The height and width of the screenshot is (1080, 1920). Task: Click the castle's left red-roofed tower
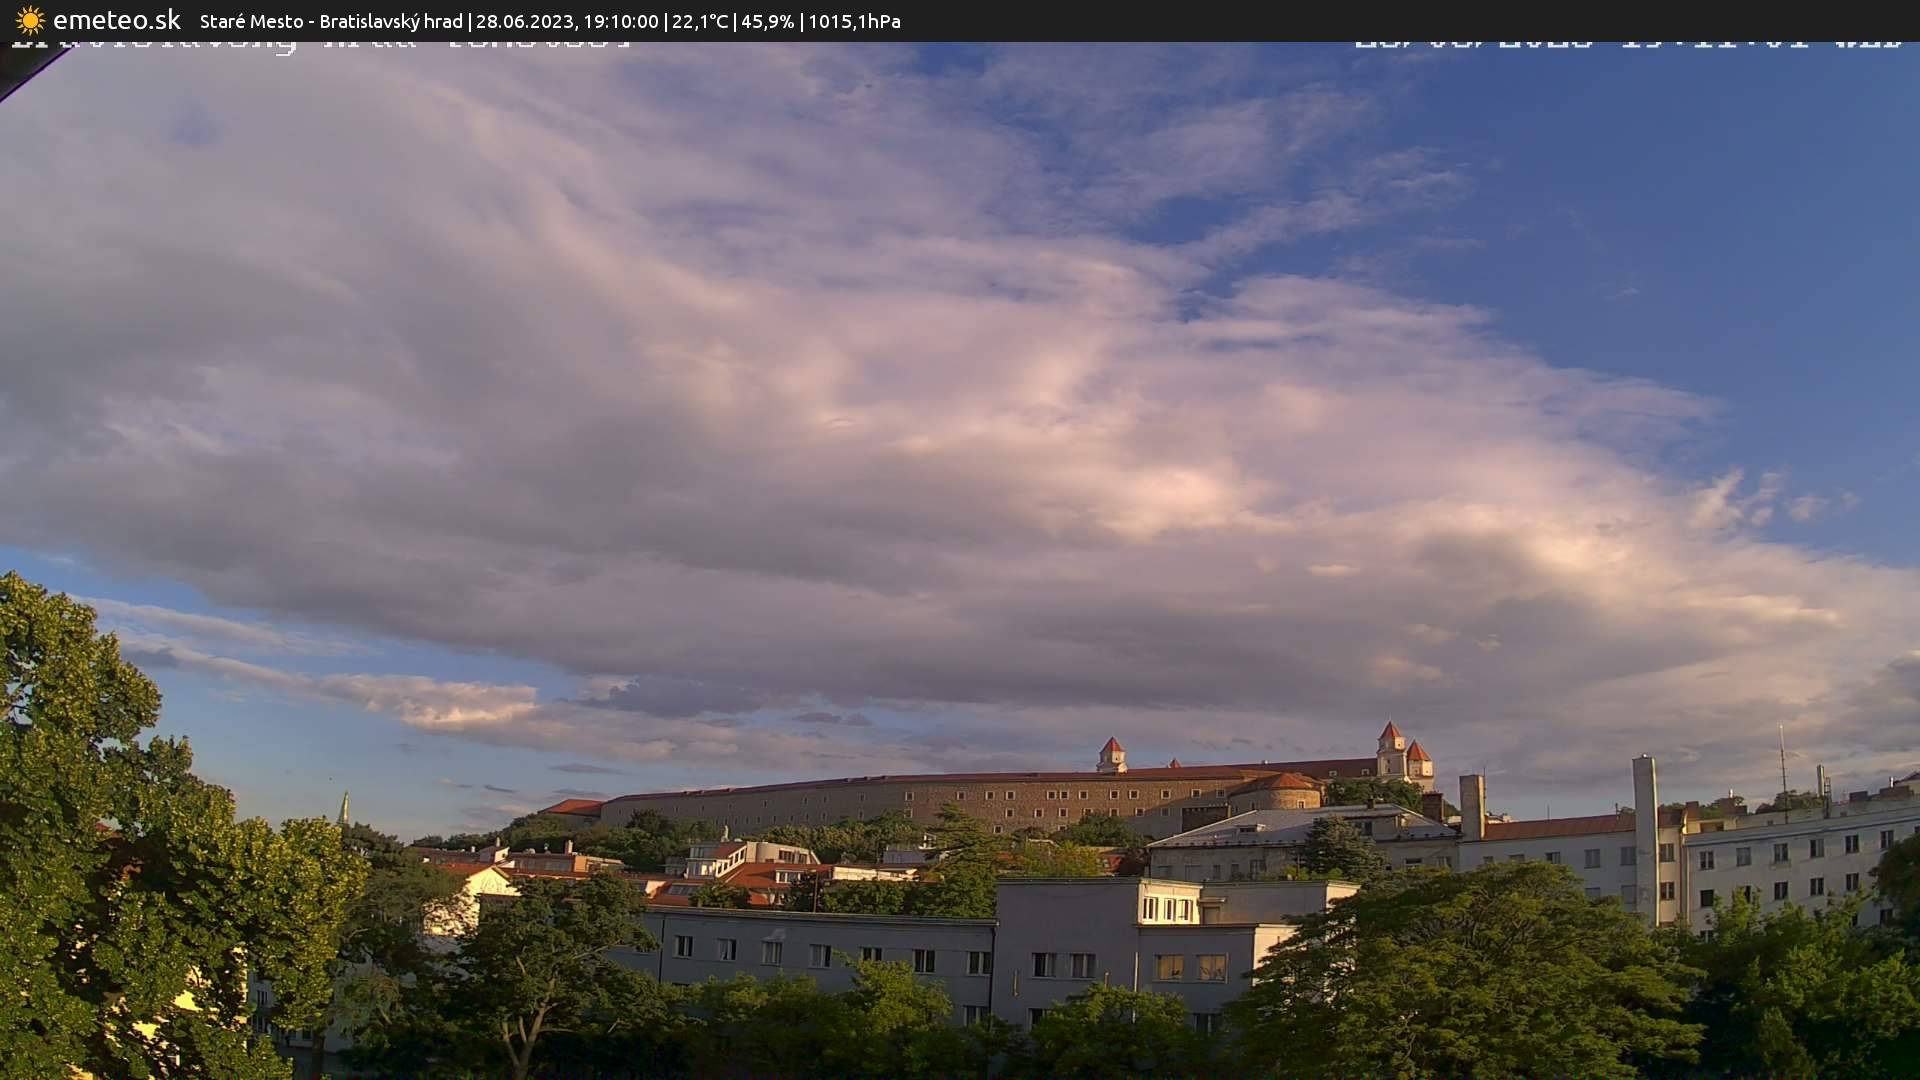click(x=1111, y=754)
